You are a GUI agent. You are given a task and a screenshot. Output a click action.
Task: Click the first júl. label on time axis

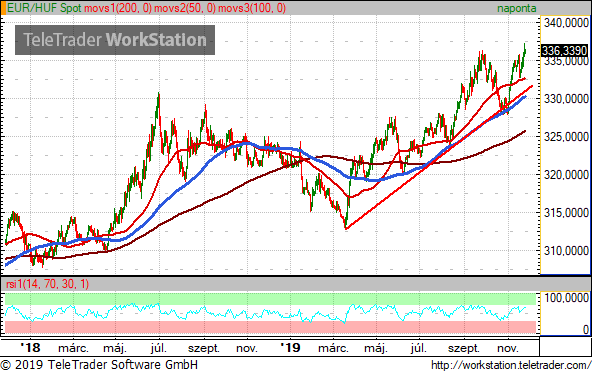159,348
